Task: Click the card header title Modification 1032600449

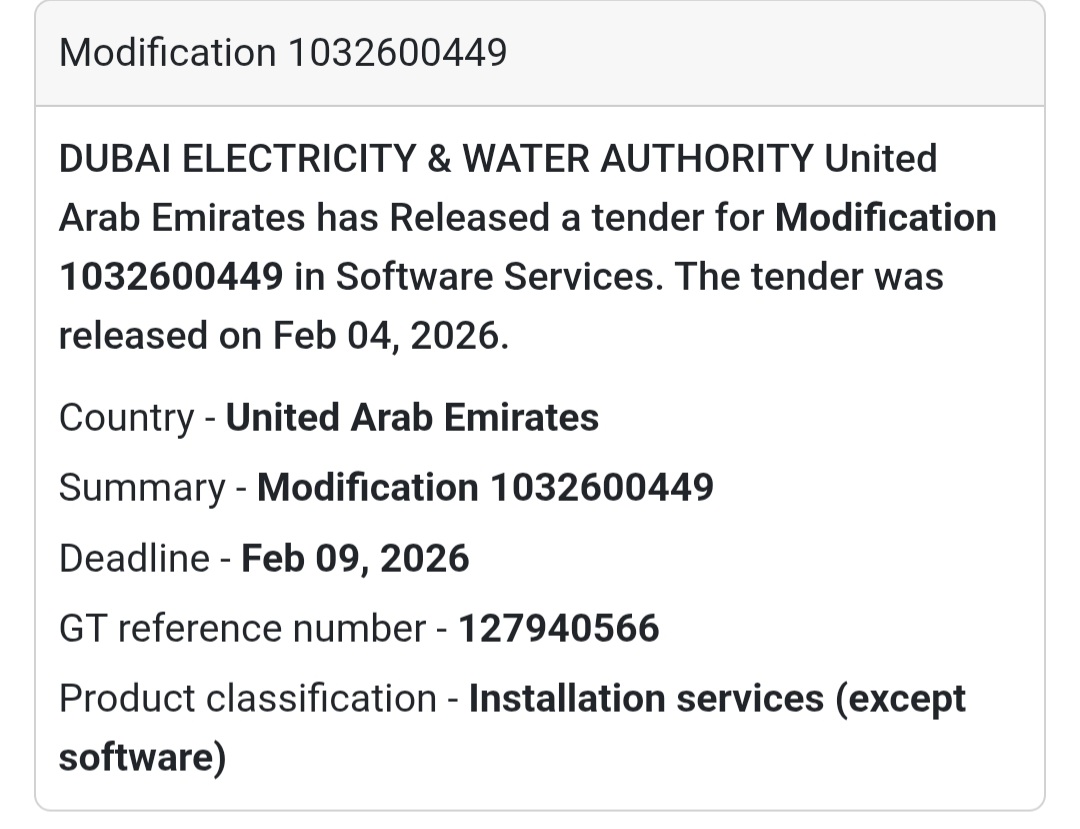Action: [283, 52]
